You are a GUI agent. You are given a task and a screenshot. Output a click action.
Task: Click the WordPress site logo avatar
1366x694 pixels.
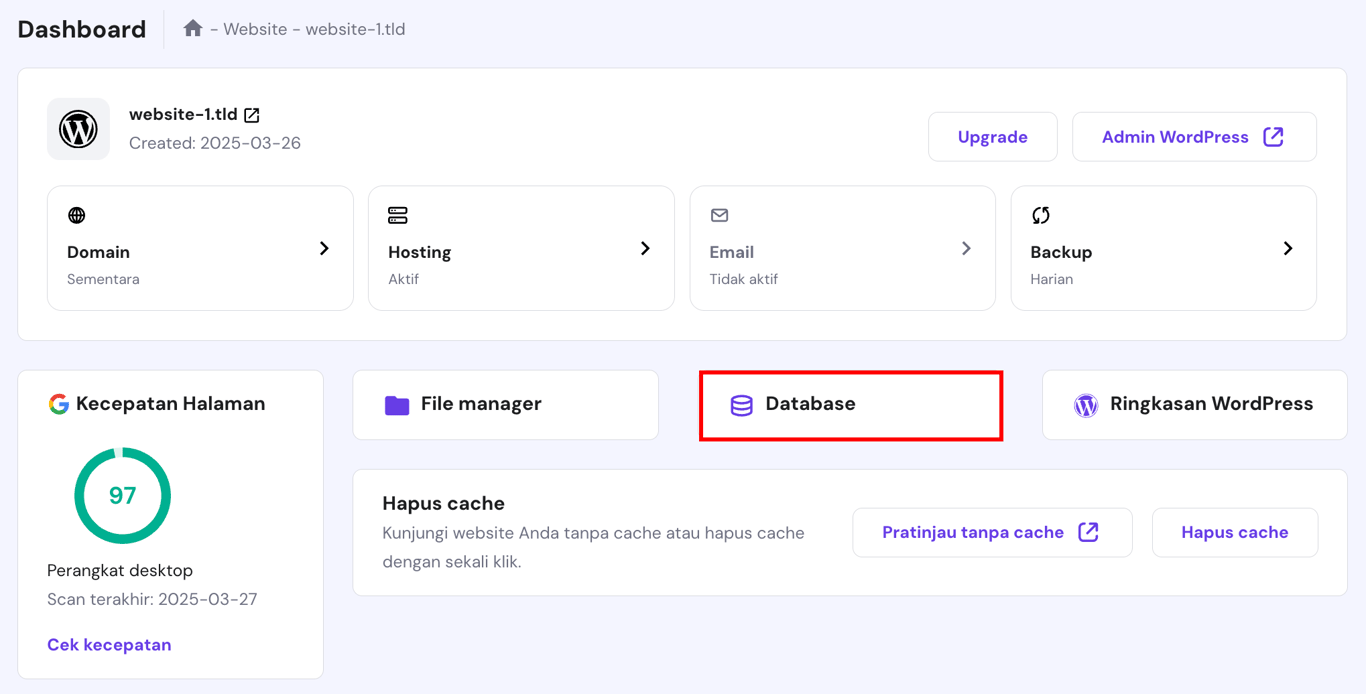point(78,129)
